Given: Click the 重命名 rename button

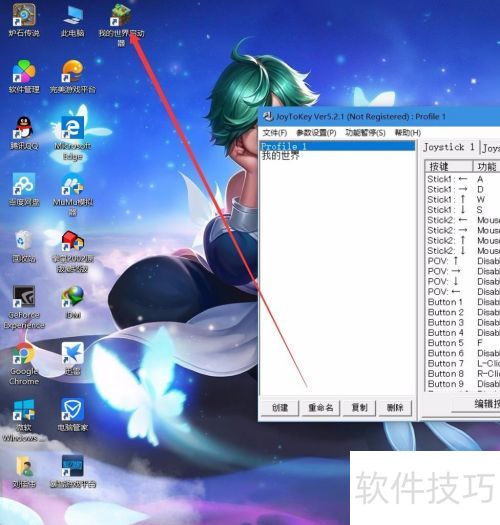Looking at the screenshot, I should coord(320,407).
